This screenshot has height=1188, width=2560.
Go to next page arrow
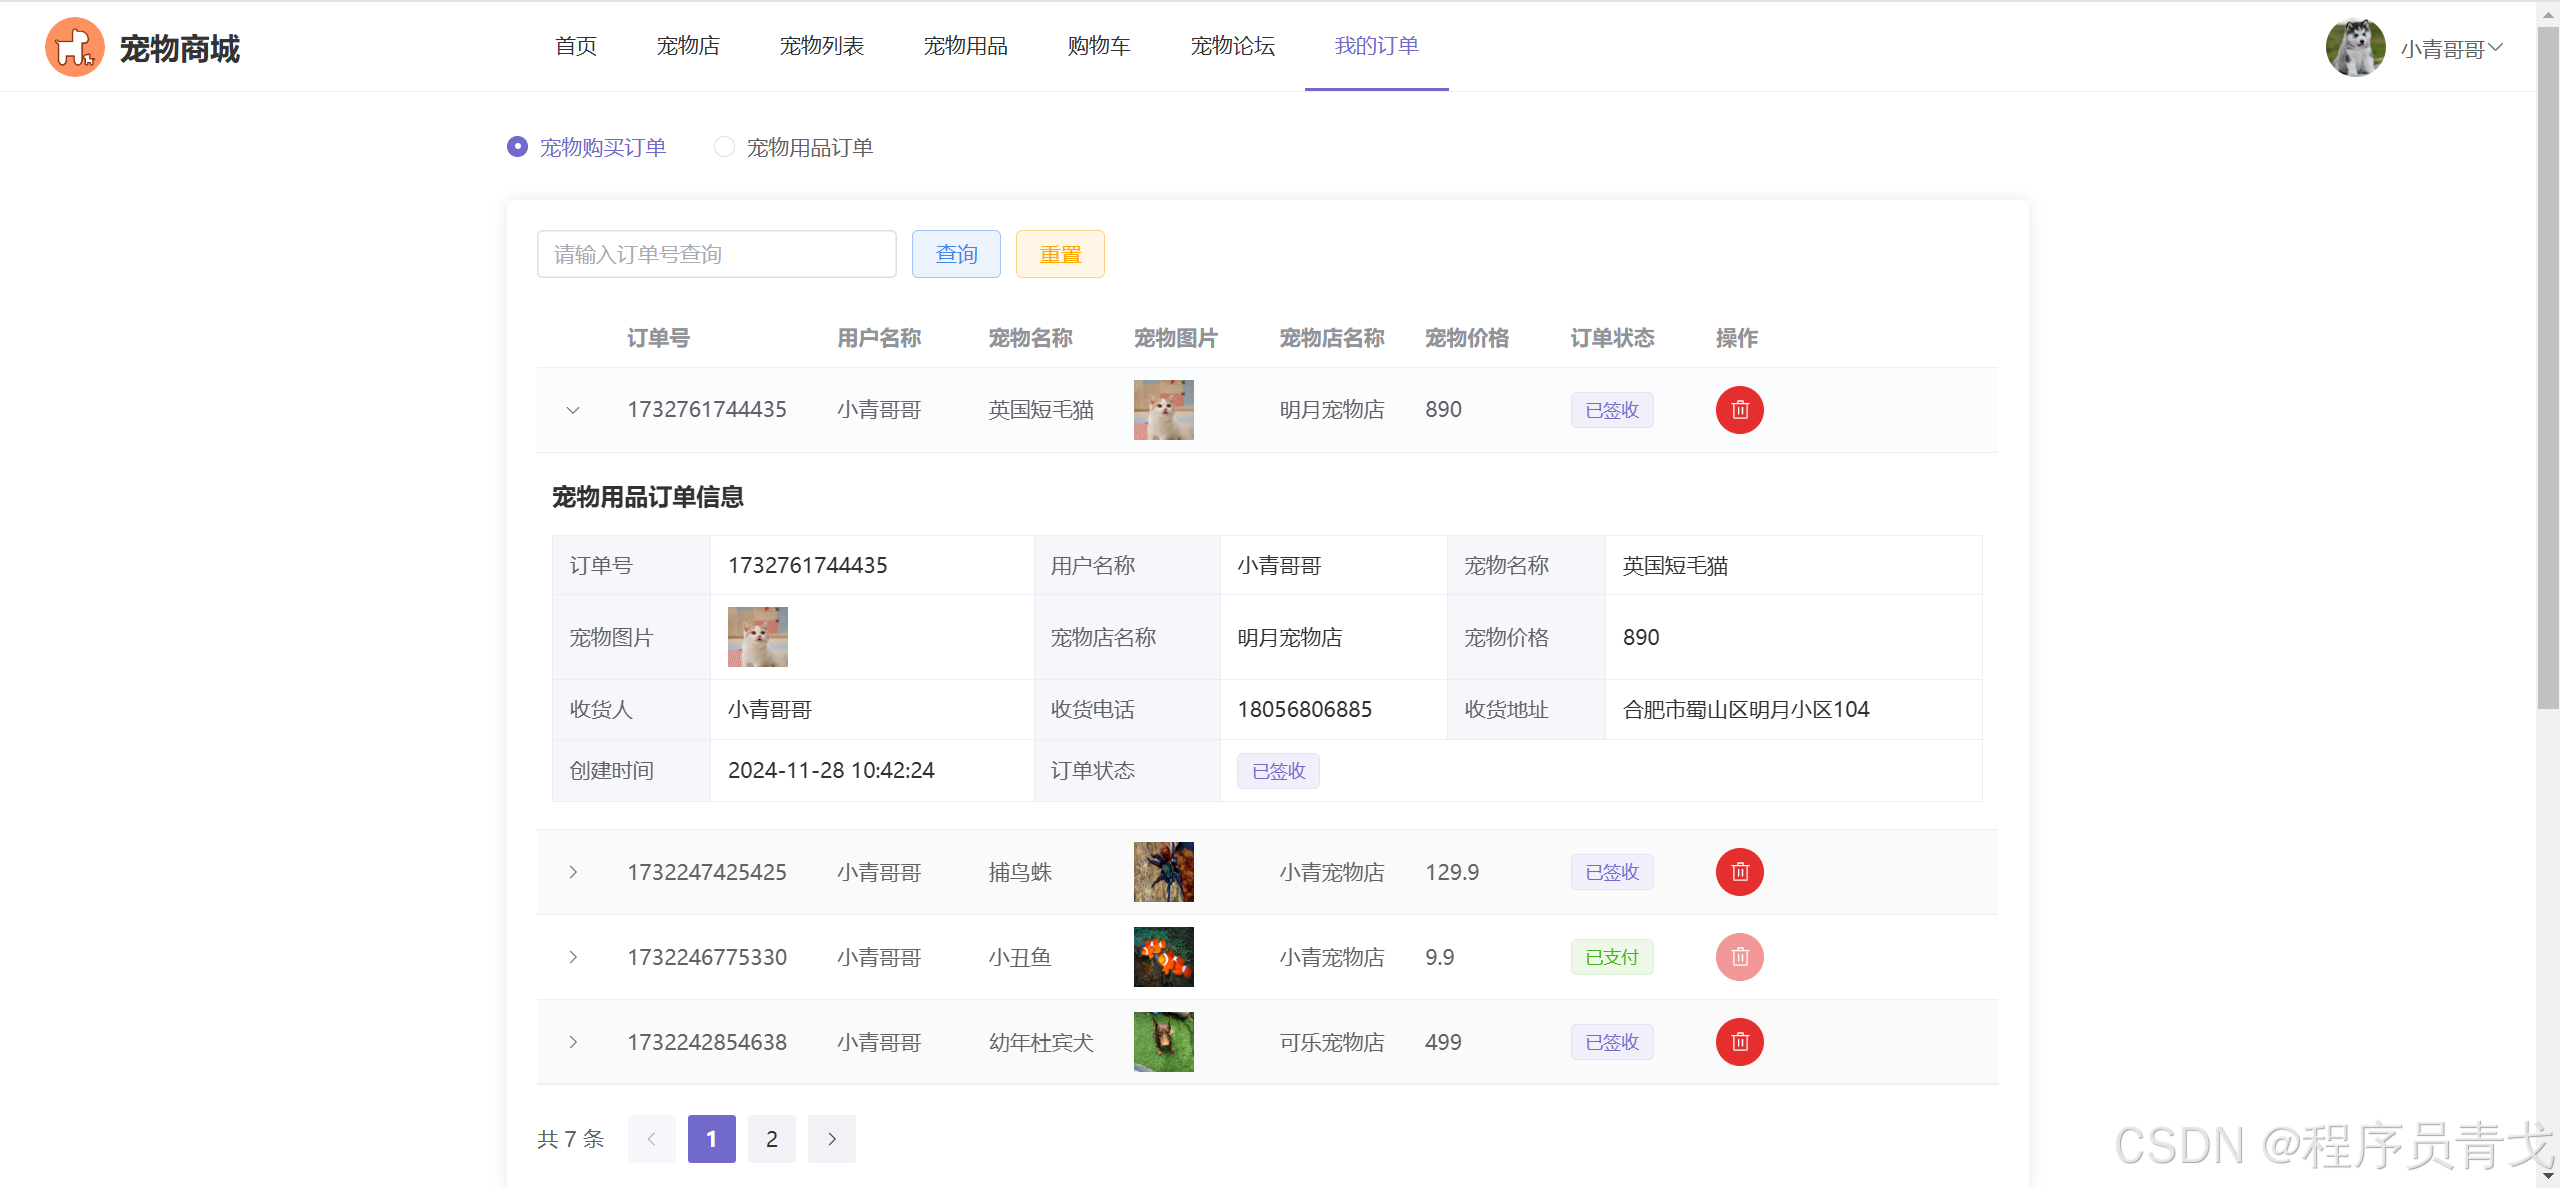click(x=831, y=1139)
